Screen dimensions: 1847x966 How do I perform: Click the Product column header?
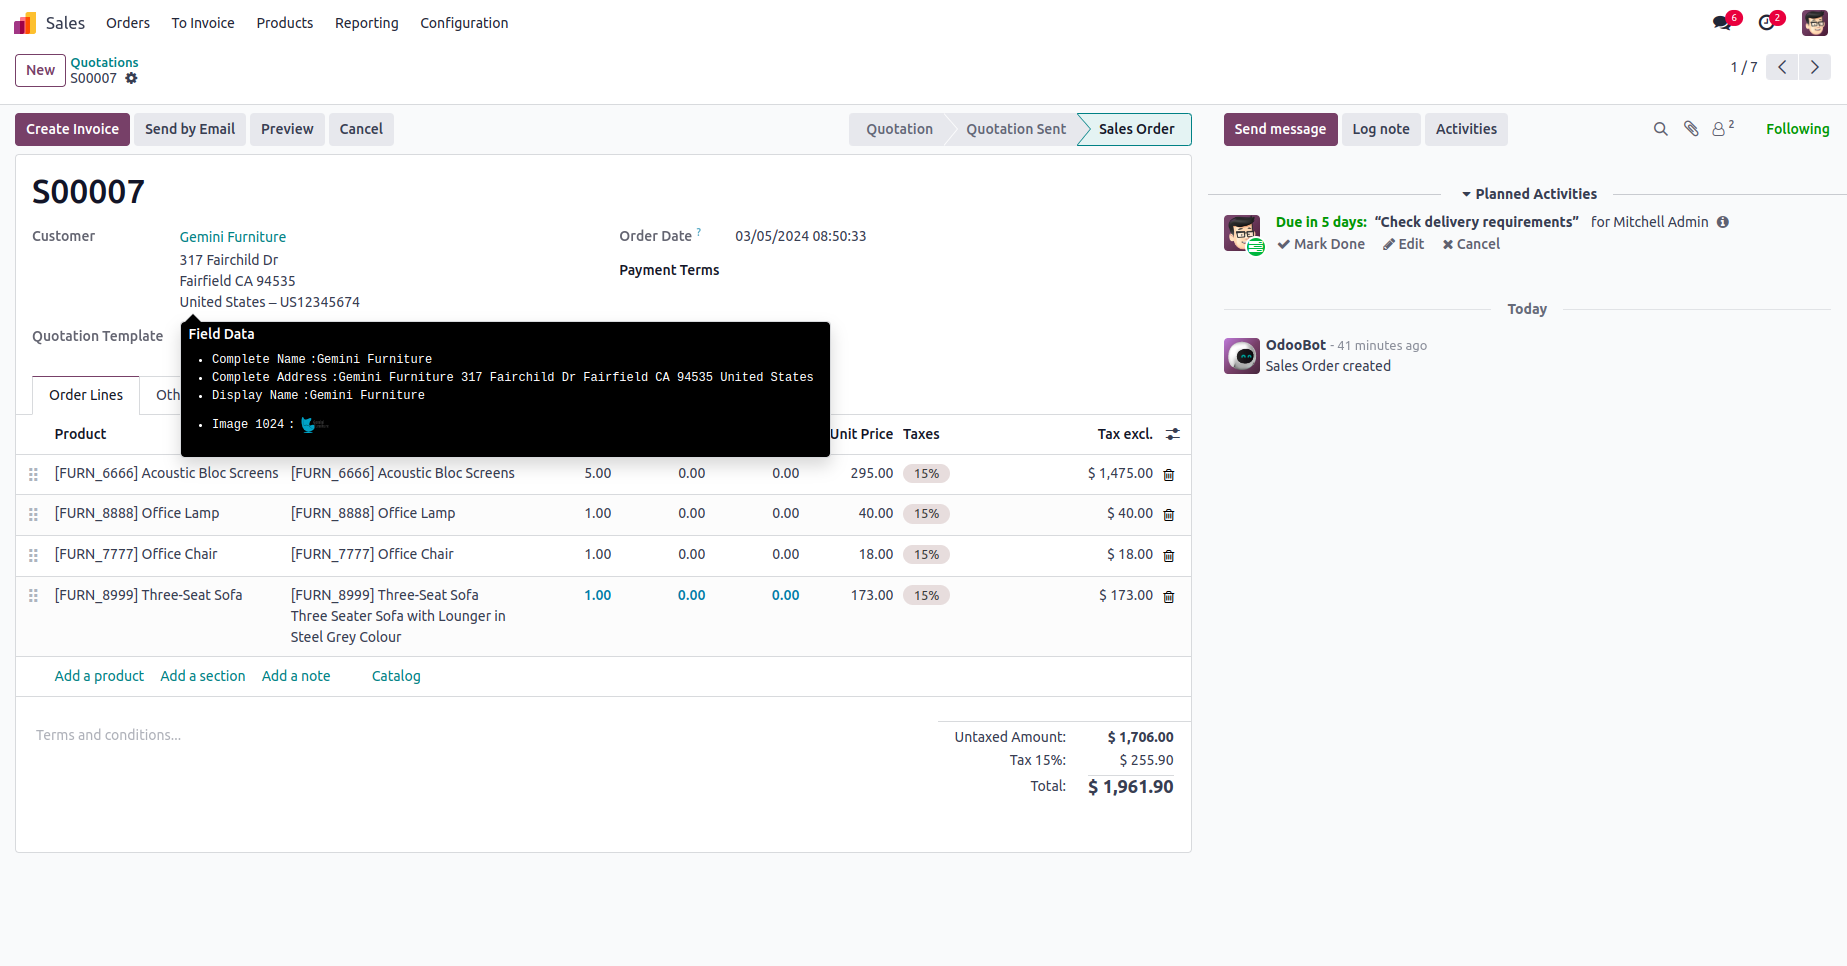[x=80, y=434]
